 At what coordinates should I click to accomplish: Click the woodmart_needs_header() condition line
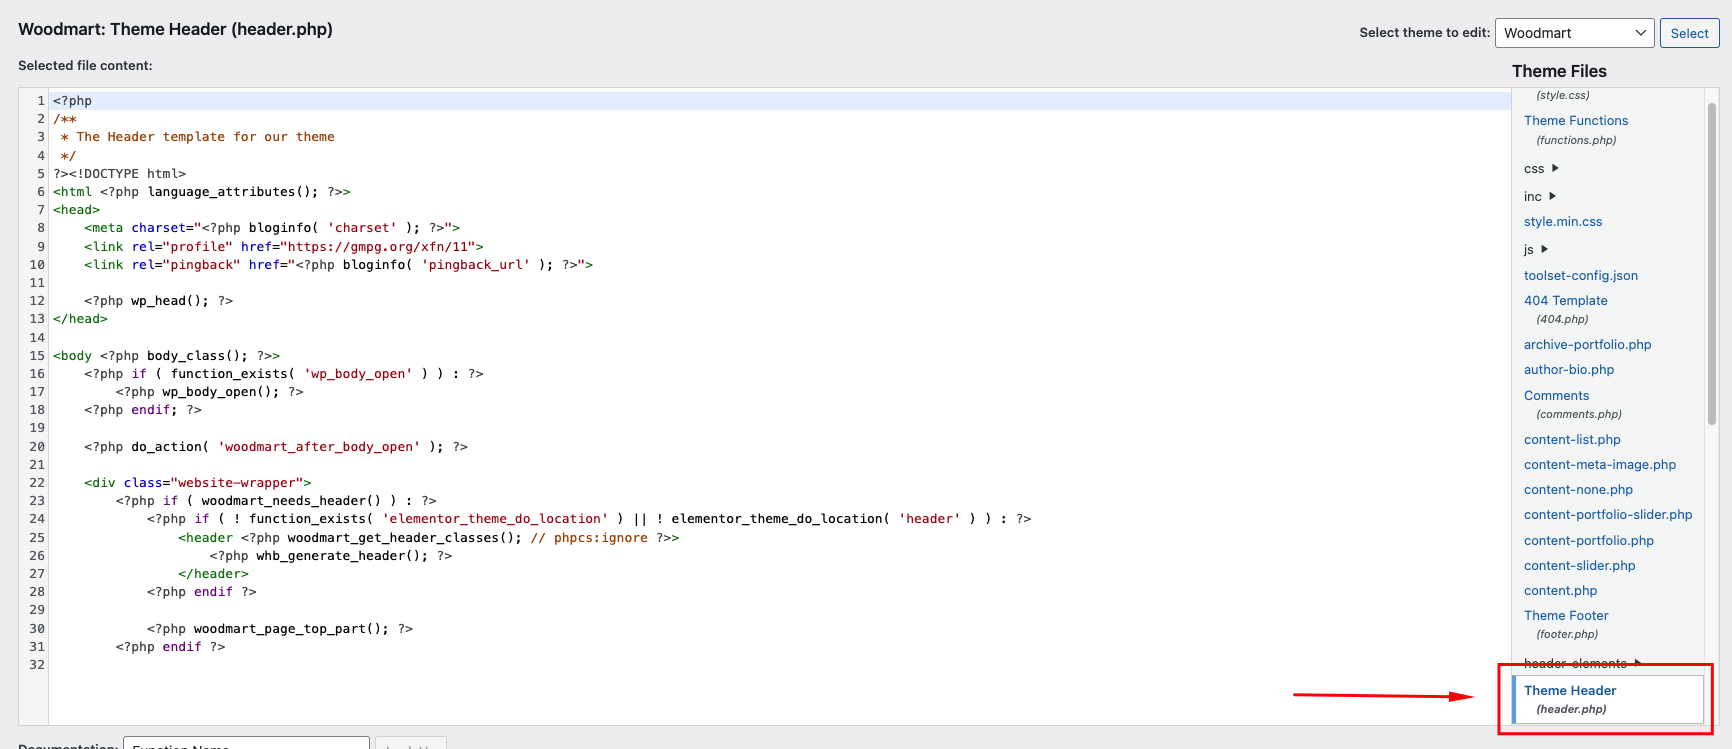(276, 501)
